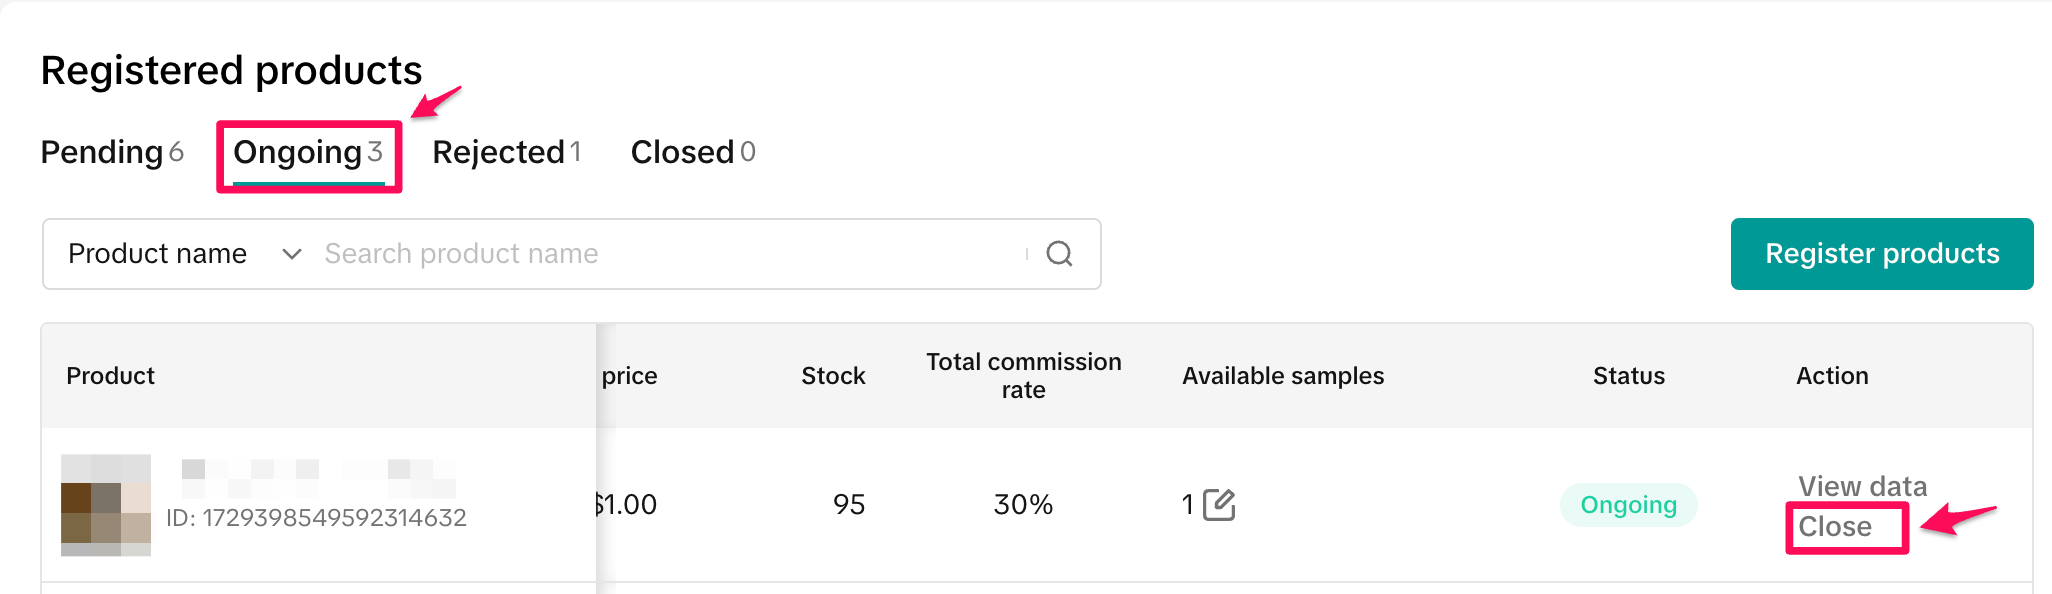Click the Stock column header

[833, 376]
